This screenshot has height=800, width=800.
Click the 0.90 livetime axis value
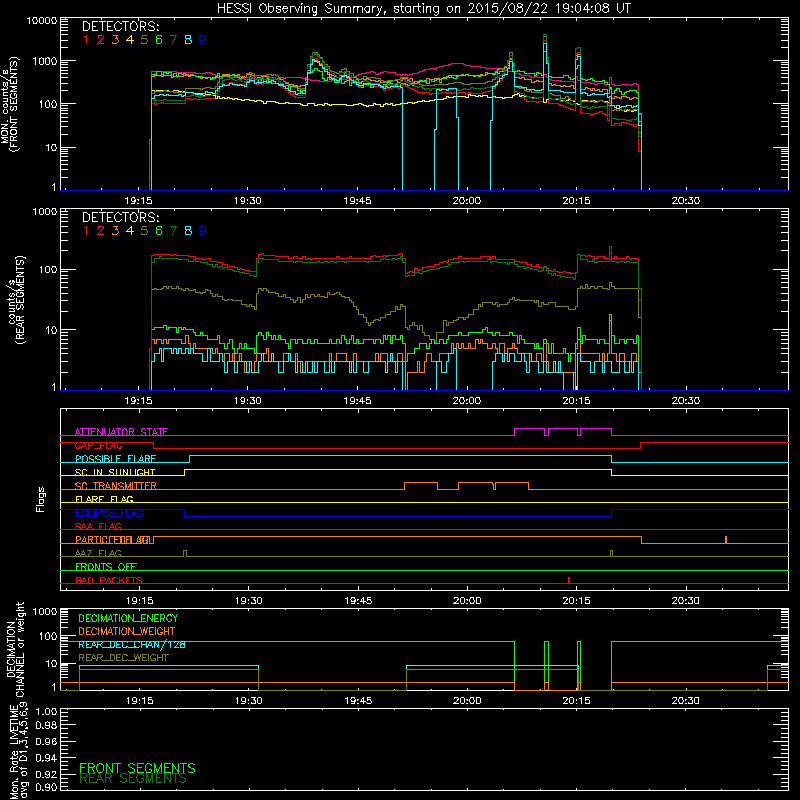[x=46, y=788]
